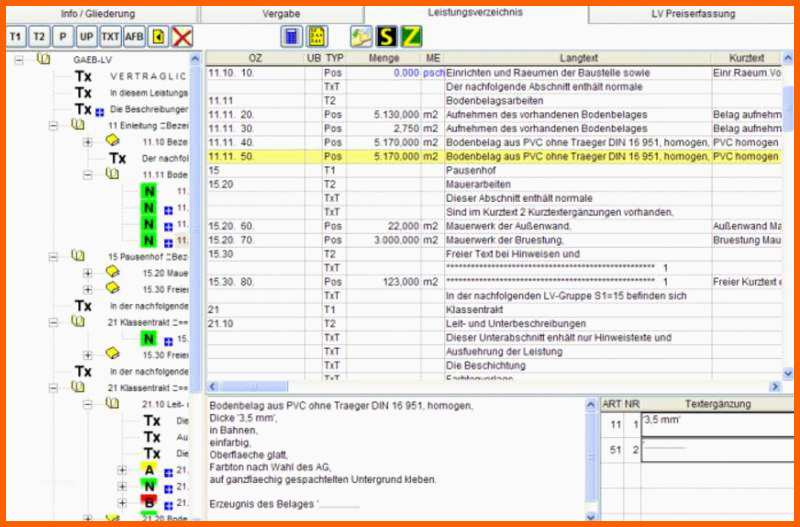Viewport: 800px width, 527px height.
Task: Click the book icon of '15 Pausenhof'
Action: coord(78,255)
